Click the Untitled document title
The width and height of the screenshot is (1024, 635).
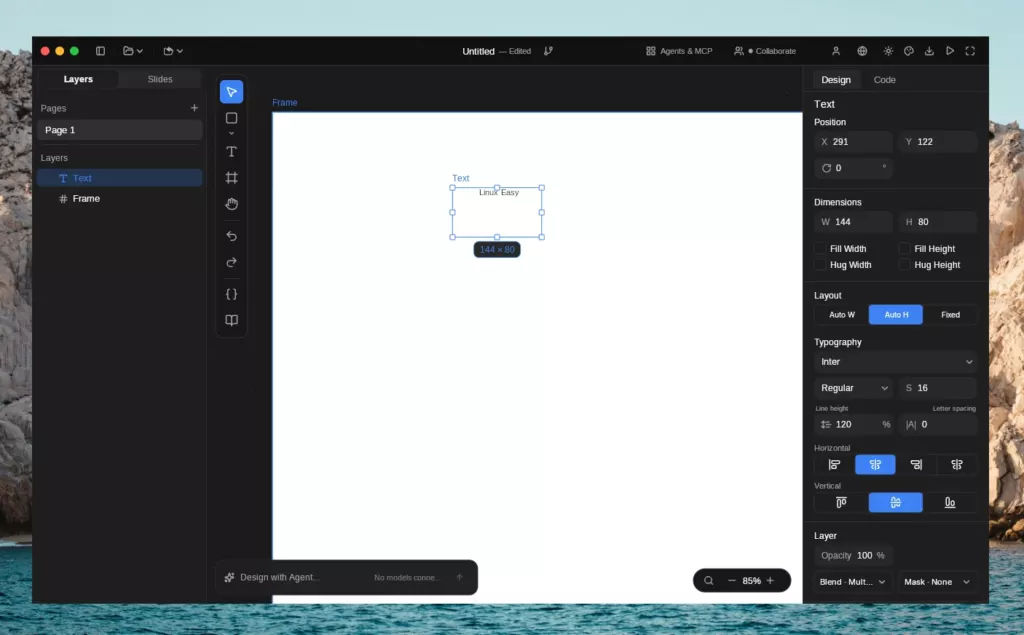[x=478, y=51]
